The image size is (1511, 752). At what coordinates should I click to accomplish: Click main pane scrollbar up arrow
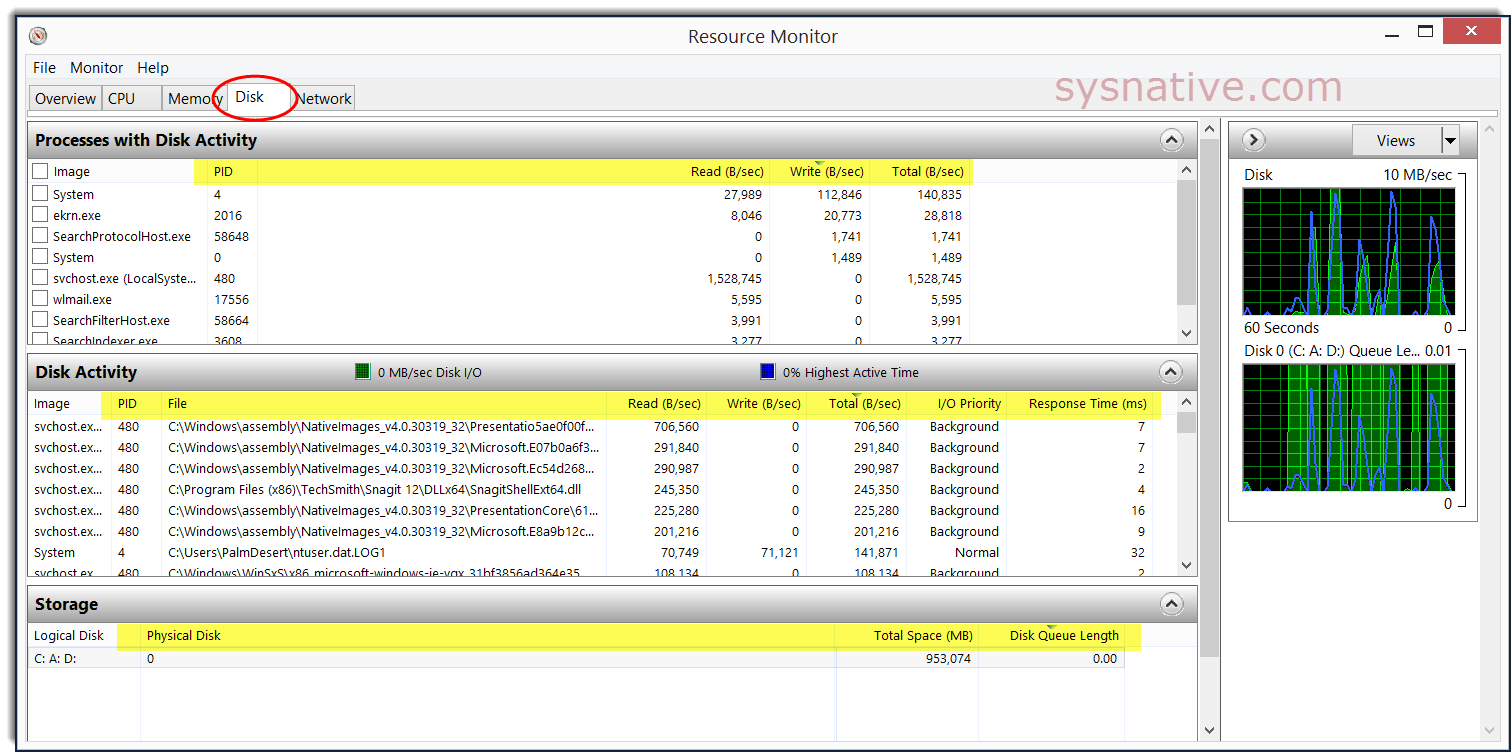(x=1209, y=131)
